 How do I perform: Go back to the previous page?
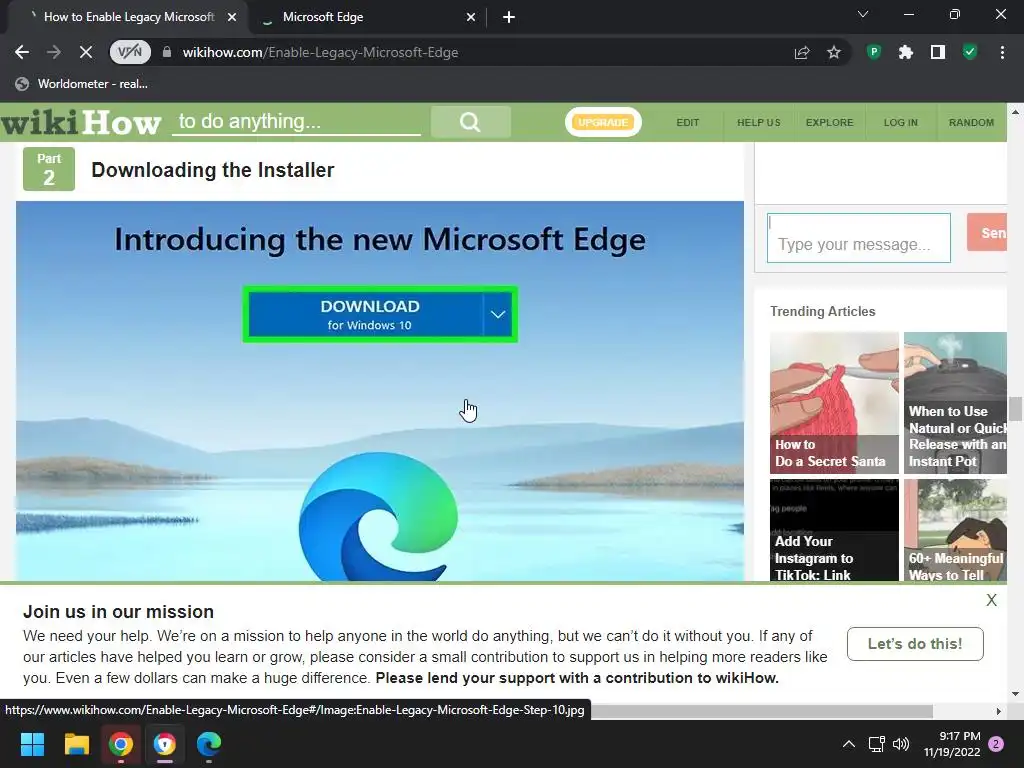tap(22, 52)
